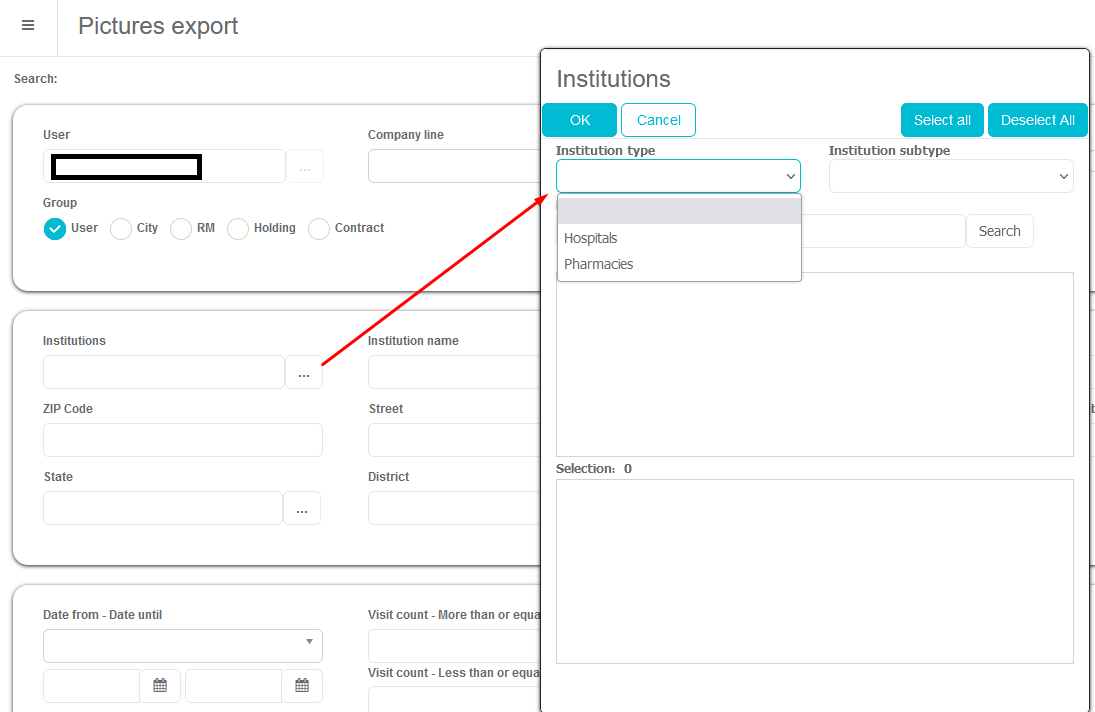Click the Select all button
1095x712 pixels.
[942, 120]
